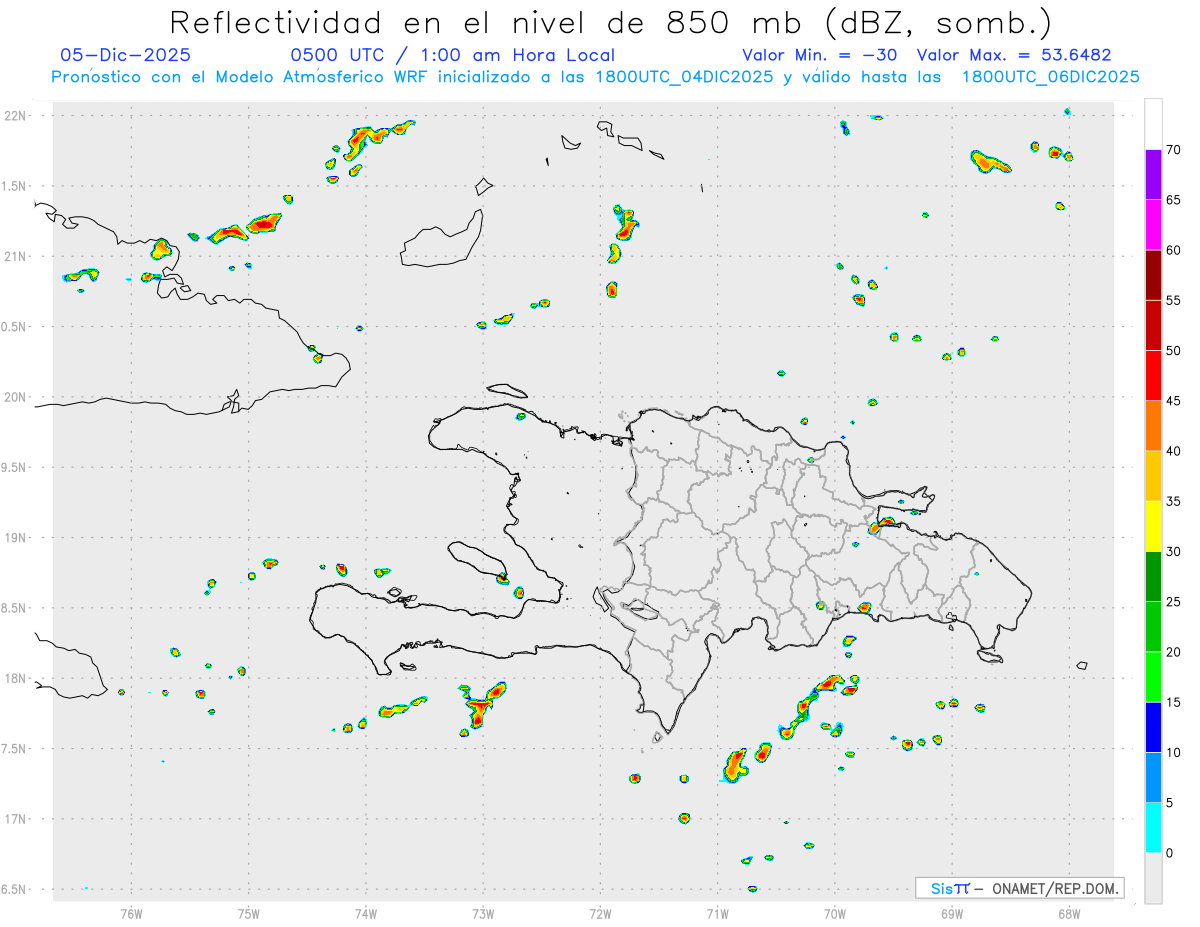1200x927 pixels.
Task: Select the '71W' longitude label
Action: pos(717,913)
